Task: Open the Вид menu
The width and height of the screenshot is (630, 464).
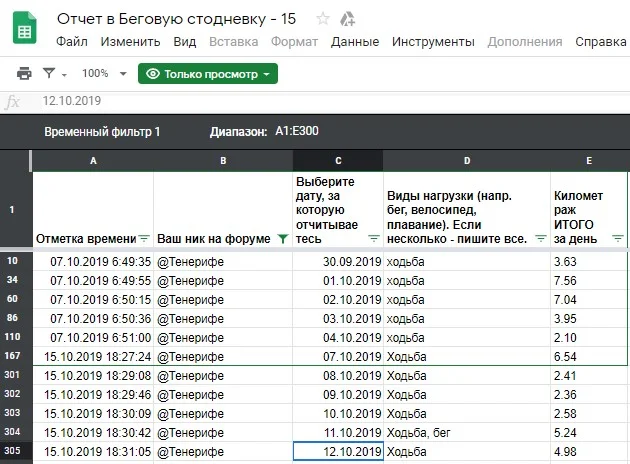Action: tap(185, 42)
